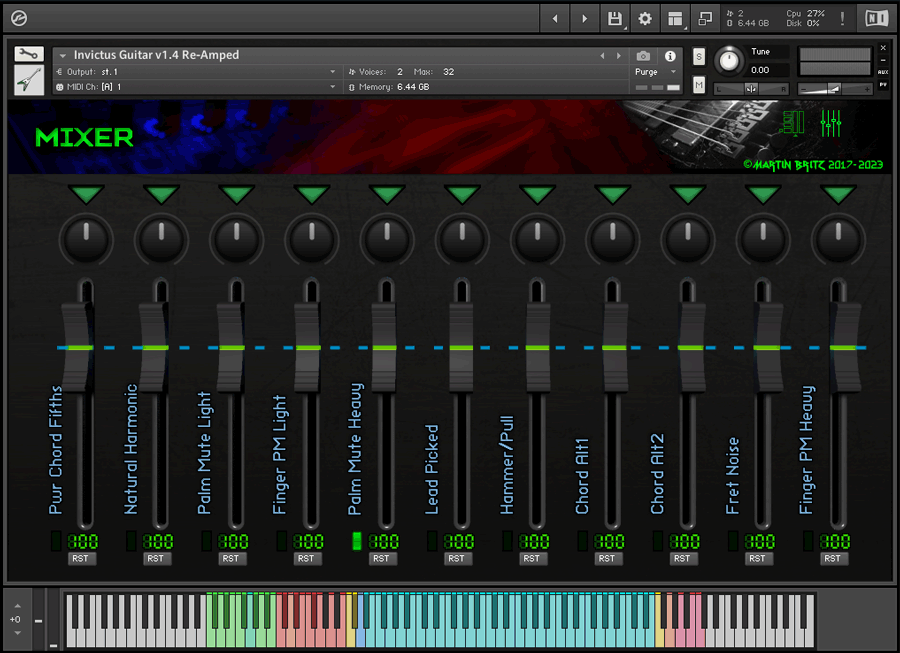The image size is (900, 653).
Task: Go to the next preset arrow in top bar
Action: (584, 19)
